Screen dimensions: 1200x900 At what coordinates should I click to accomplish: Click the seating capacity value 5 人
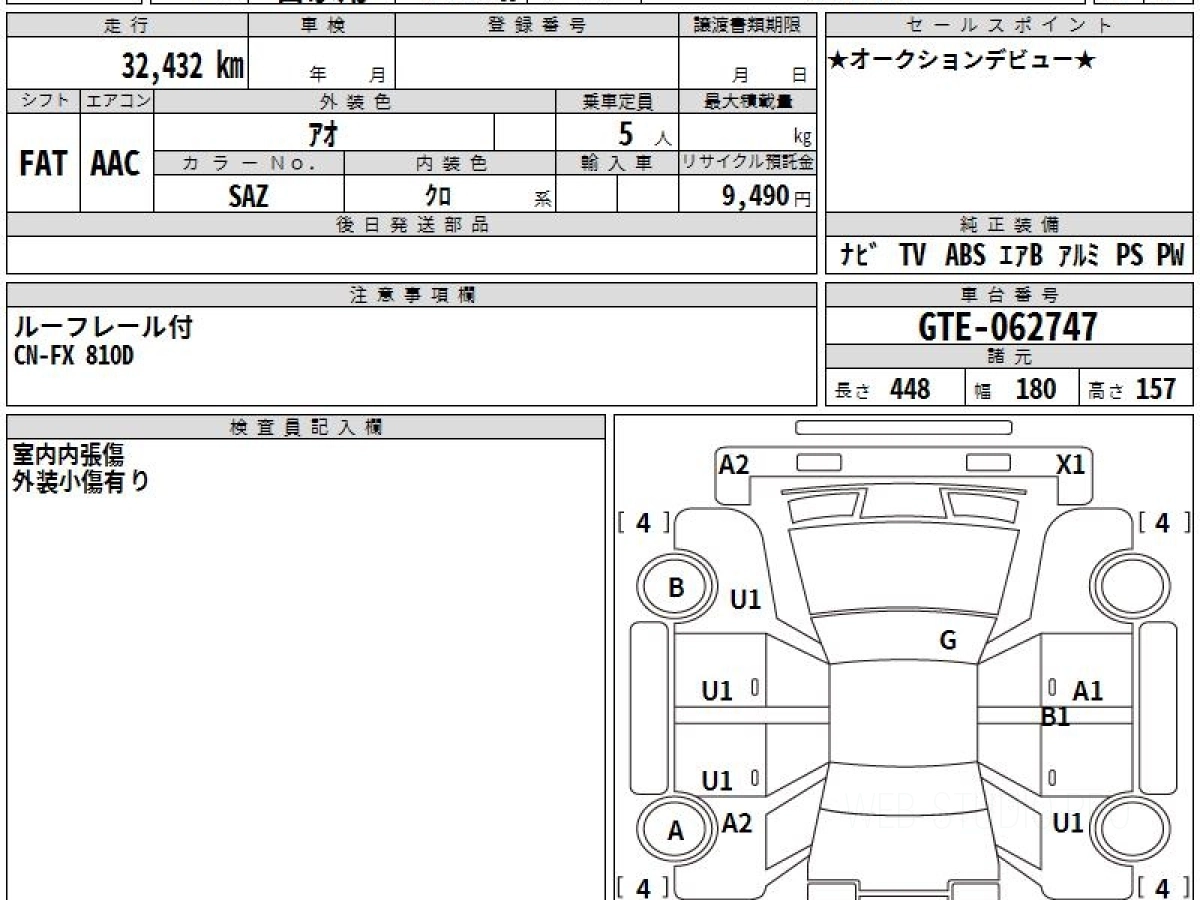(x=645, y=133)
